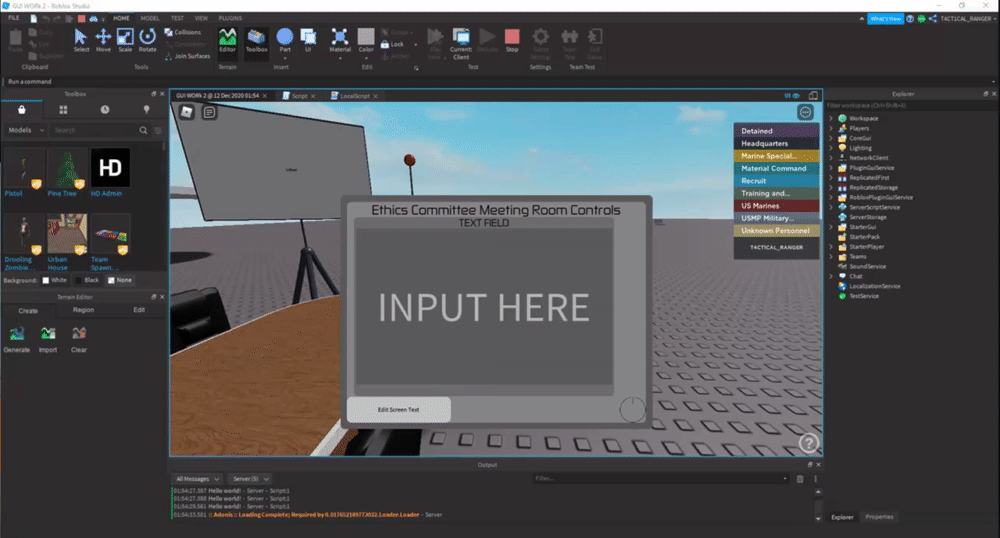
Task: Activate the Scale tool
Action: 125,40
